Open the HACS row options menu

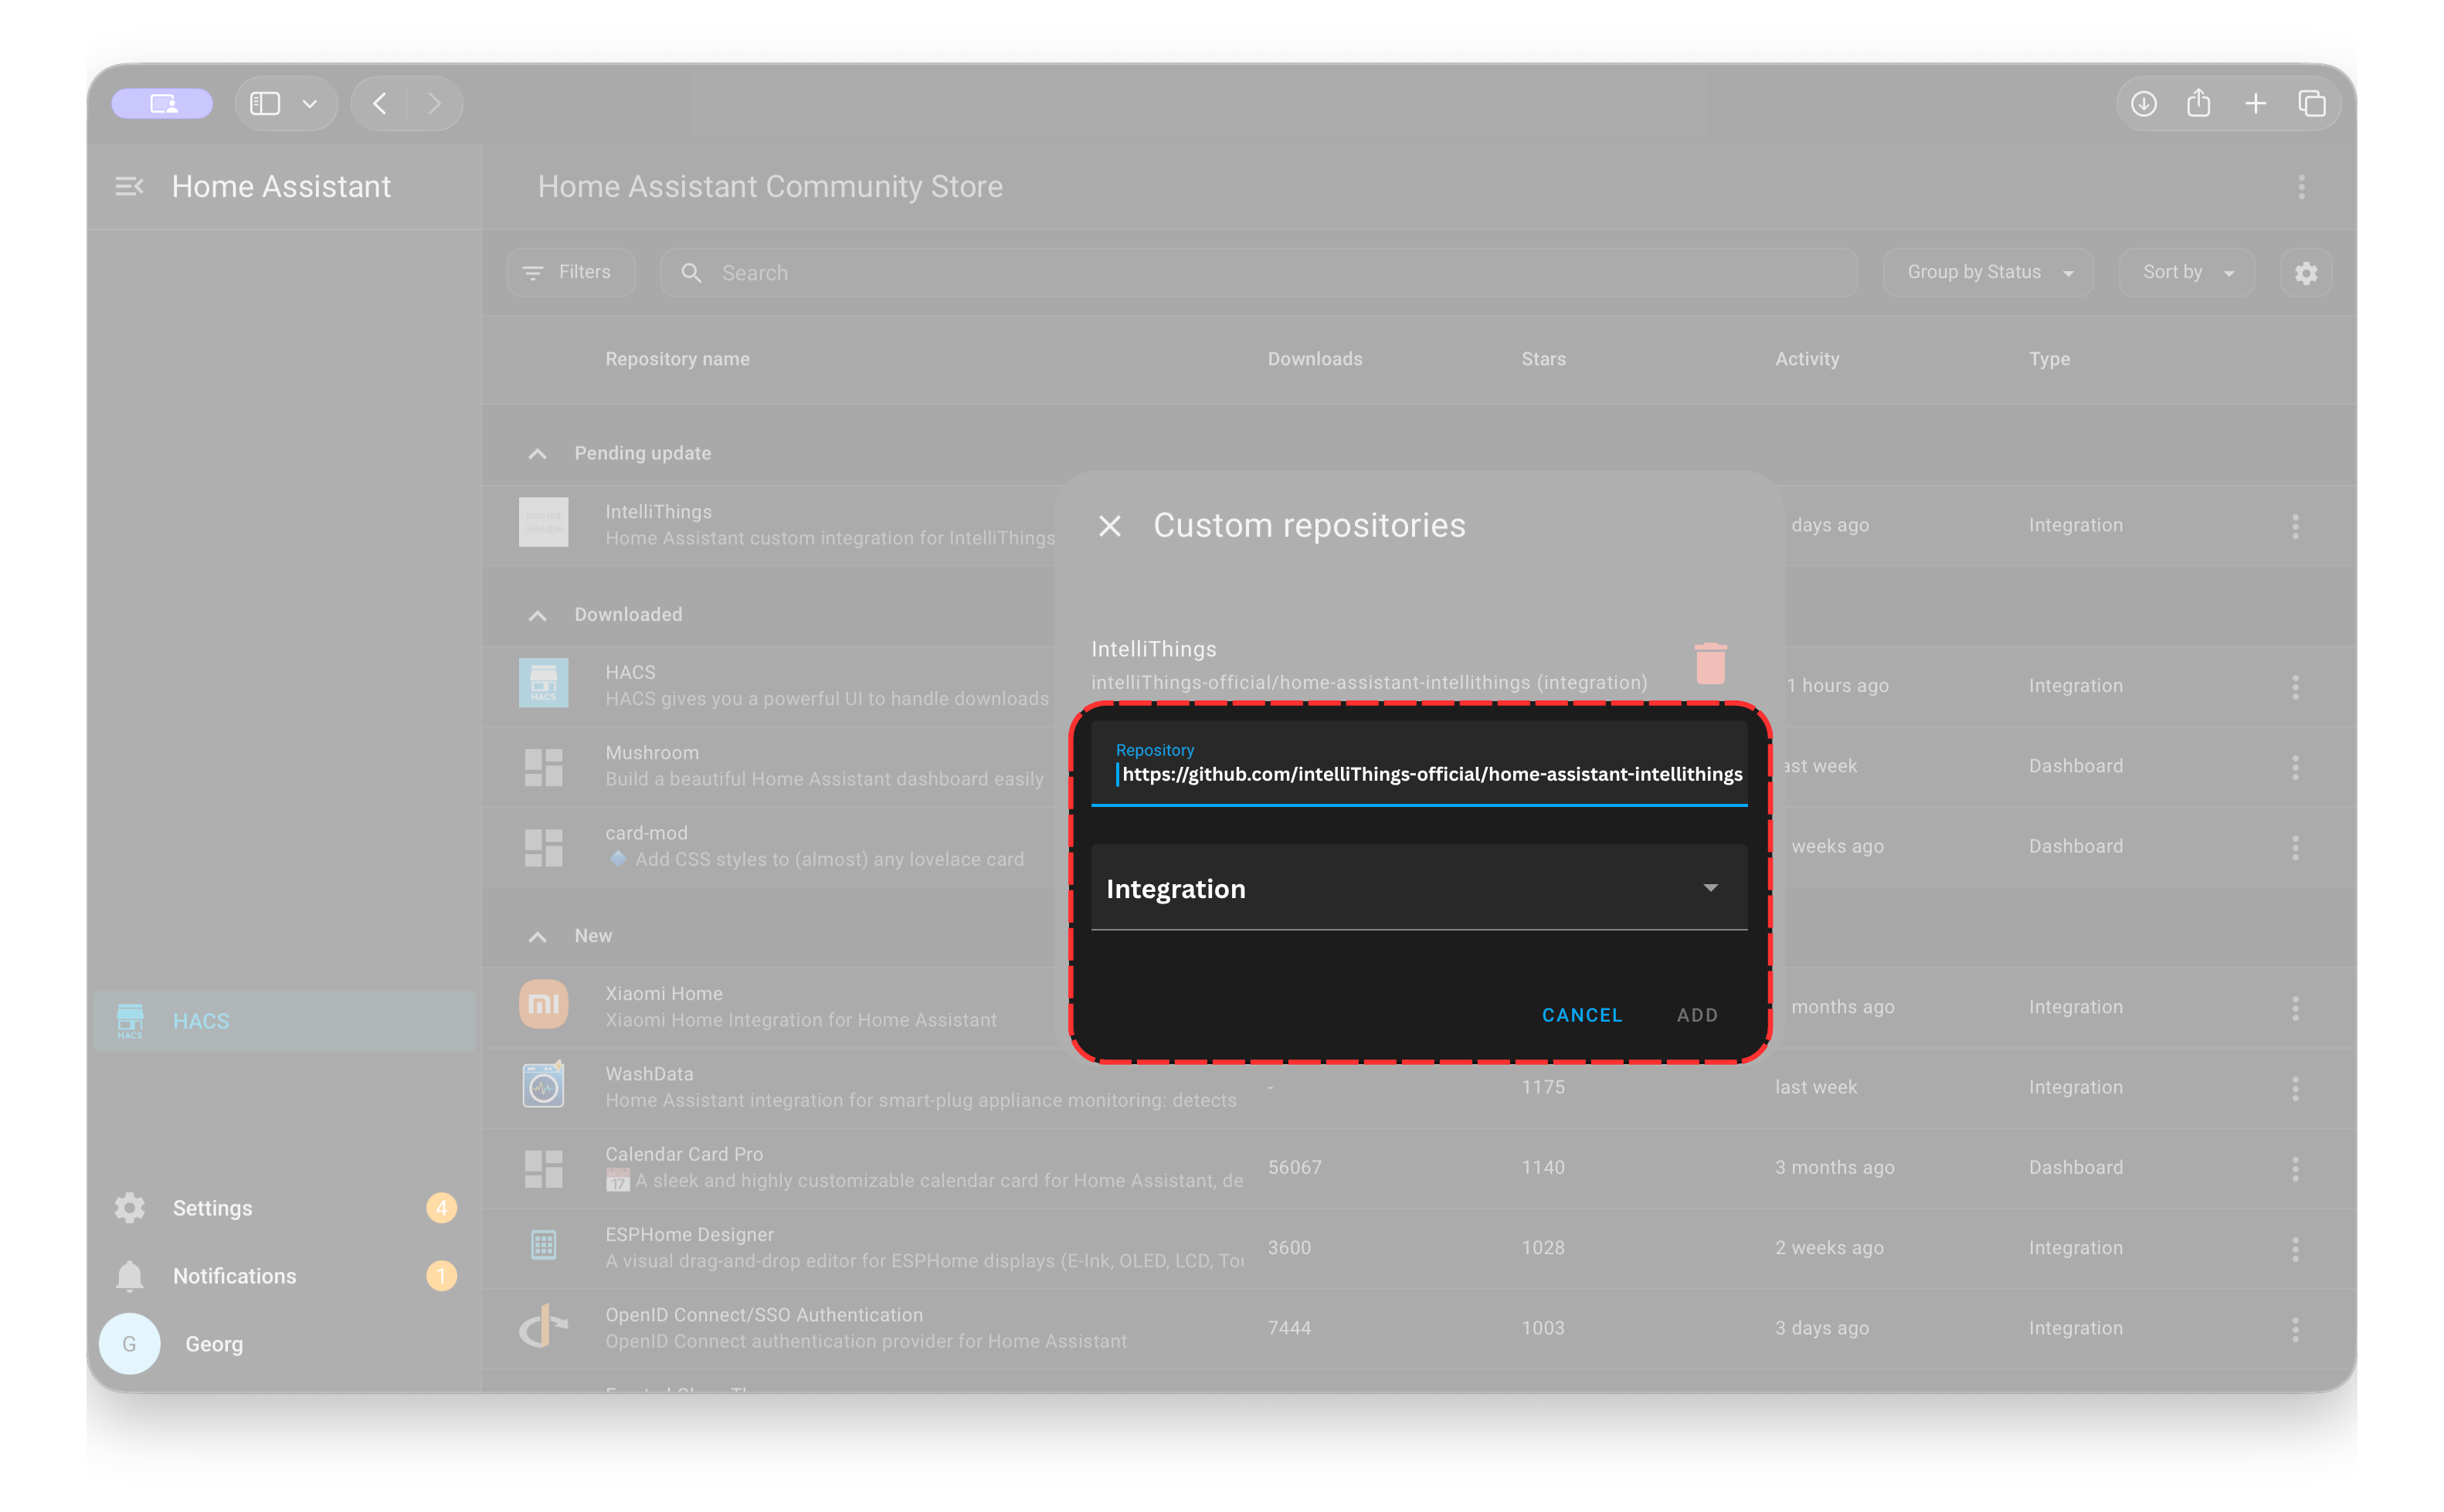pos(2295,687)
